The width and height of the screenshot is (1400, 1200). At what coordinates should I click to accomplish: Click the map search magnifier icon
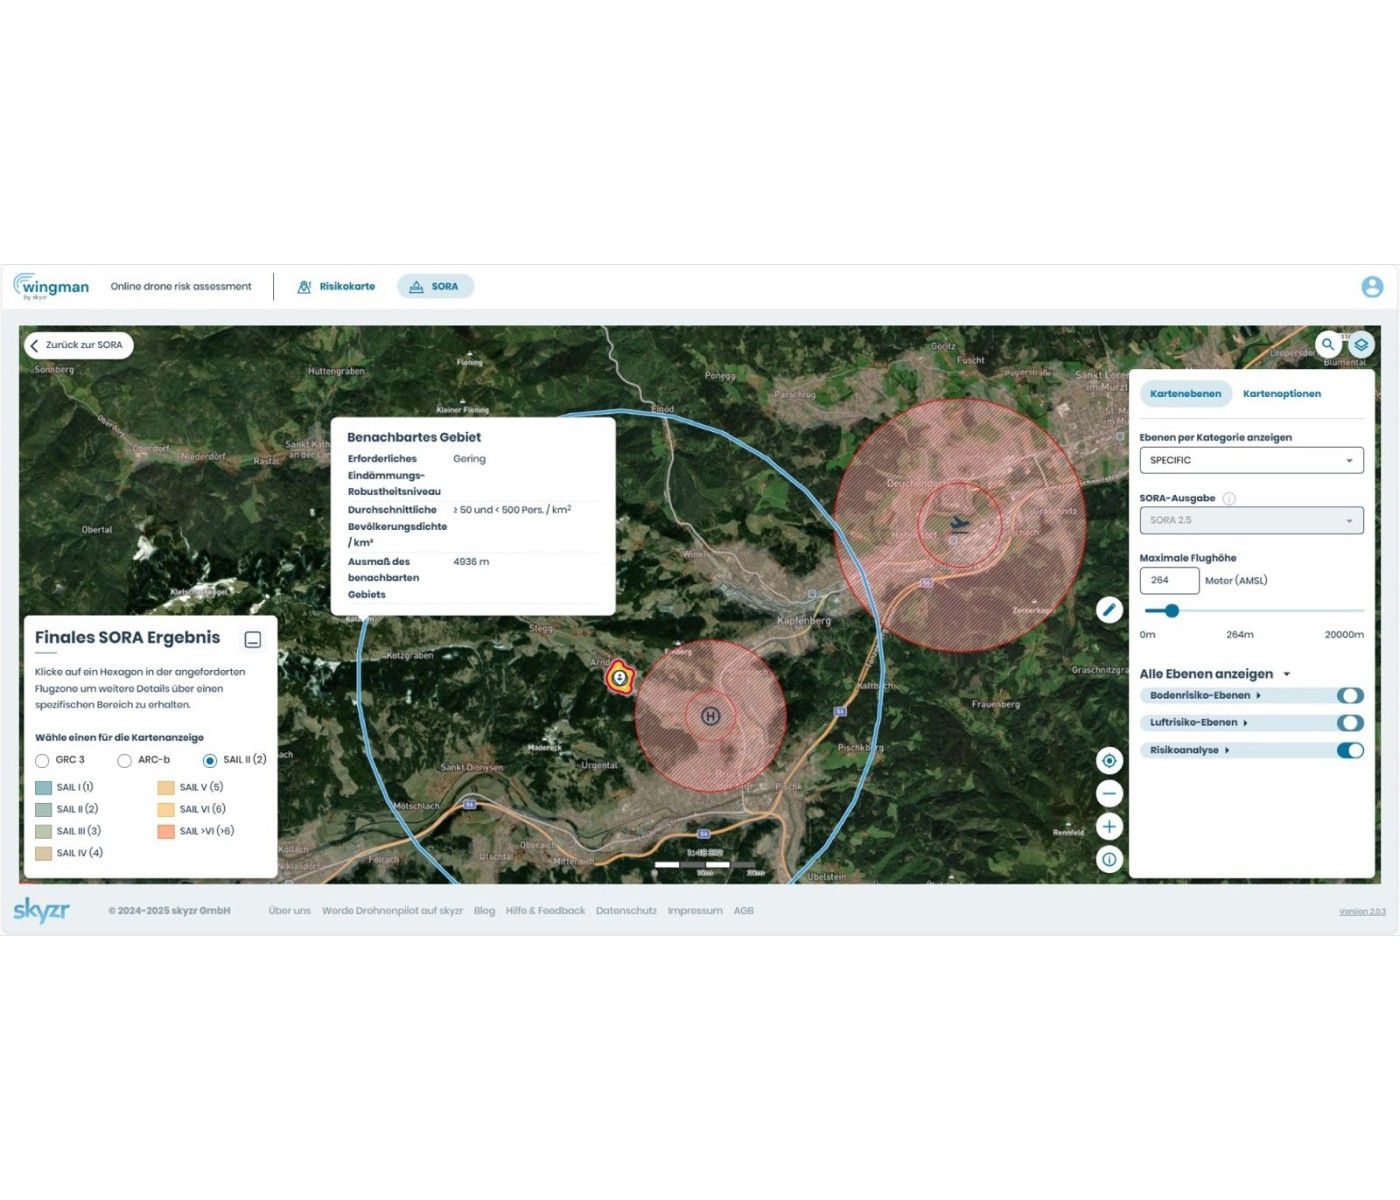point(1328,344)
